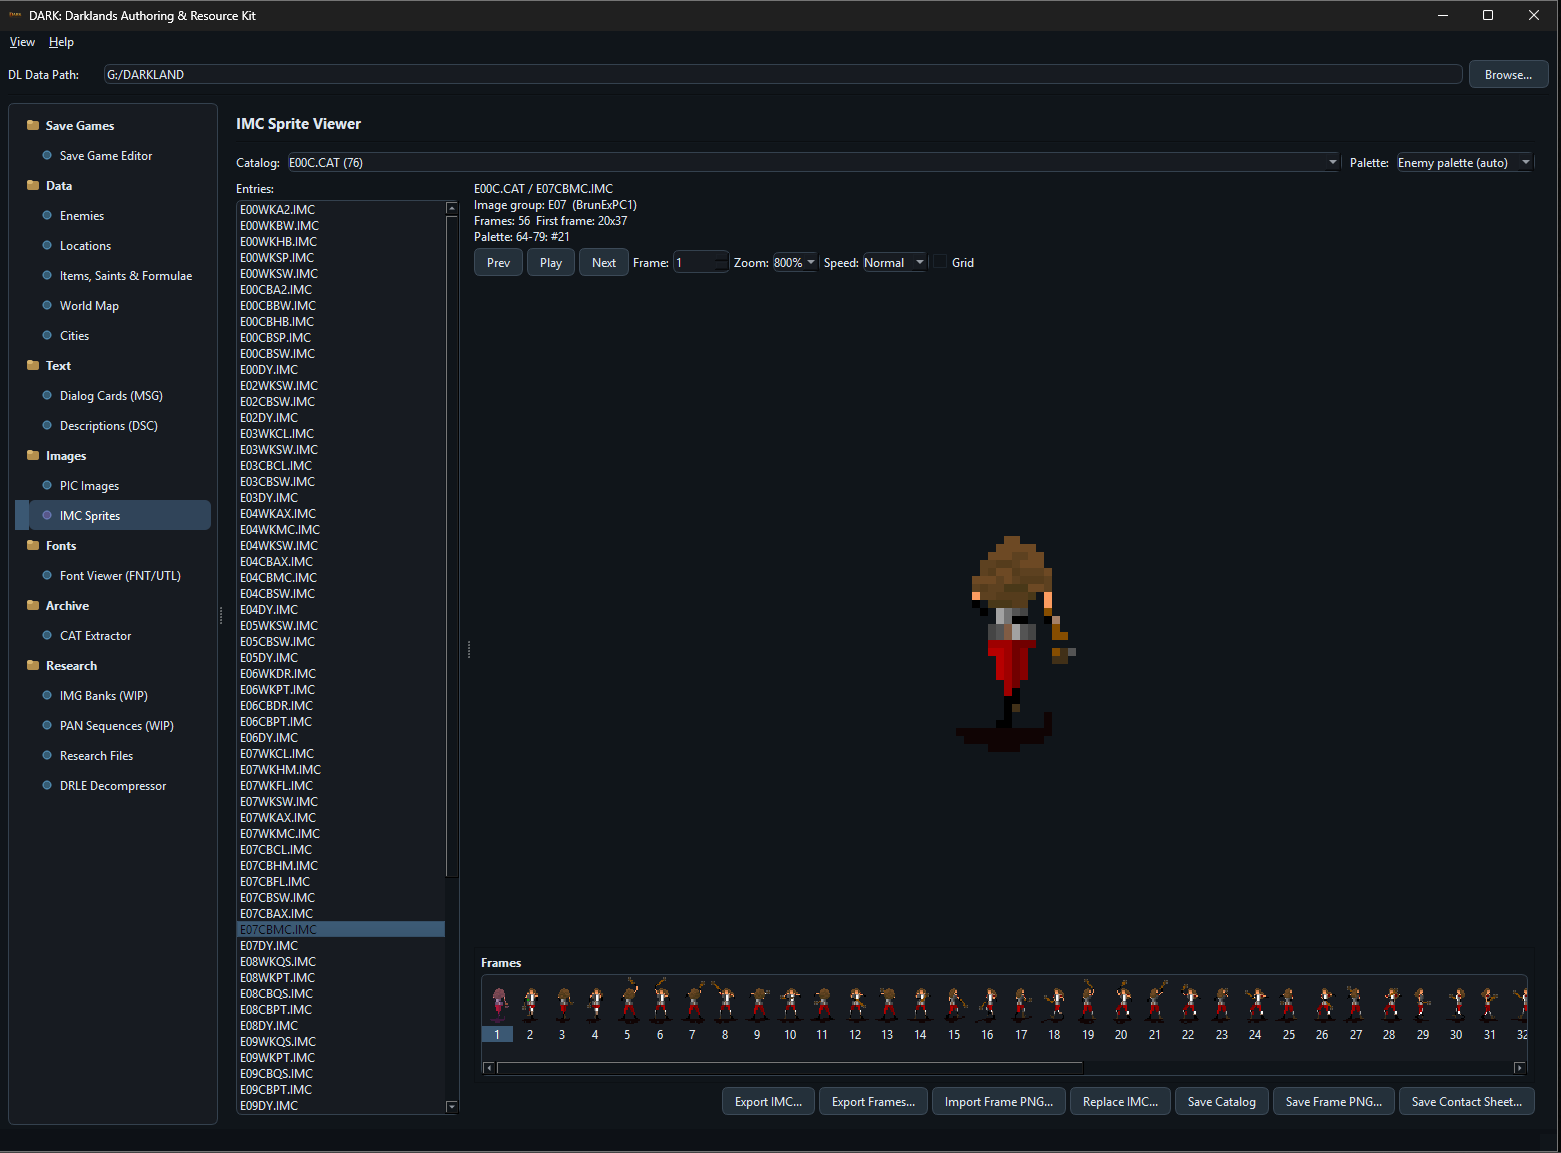Click the entries list up scroll arrow
This screenshot has height=1153, width=1561.
[451, 208]
